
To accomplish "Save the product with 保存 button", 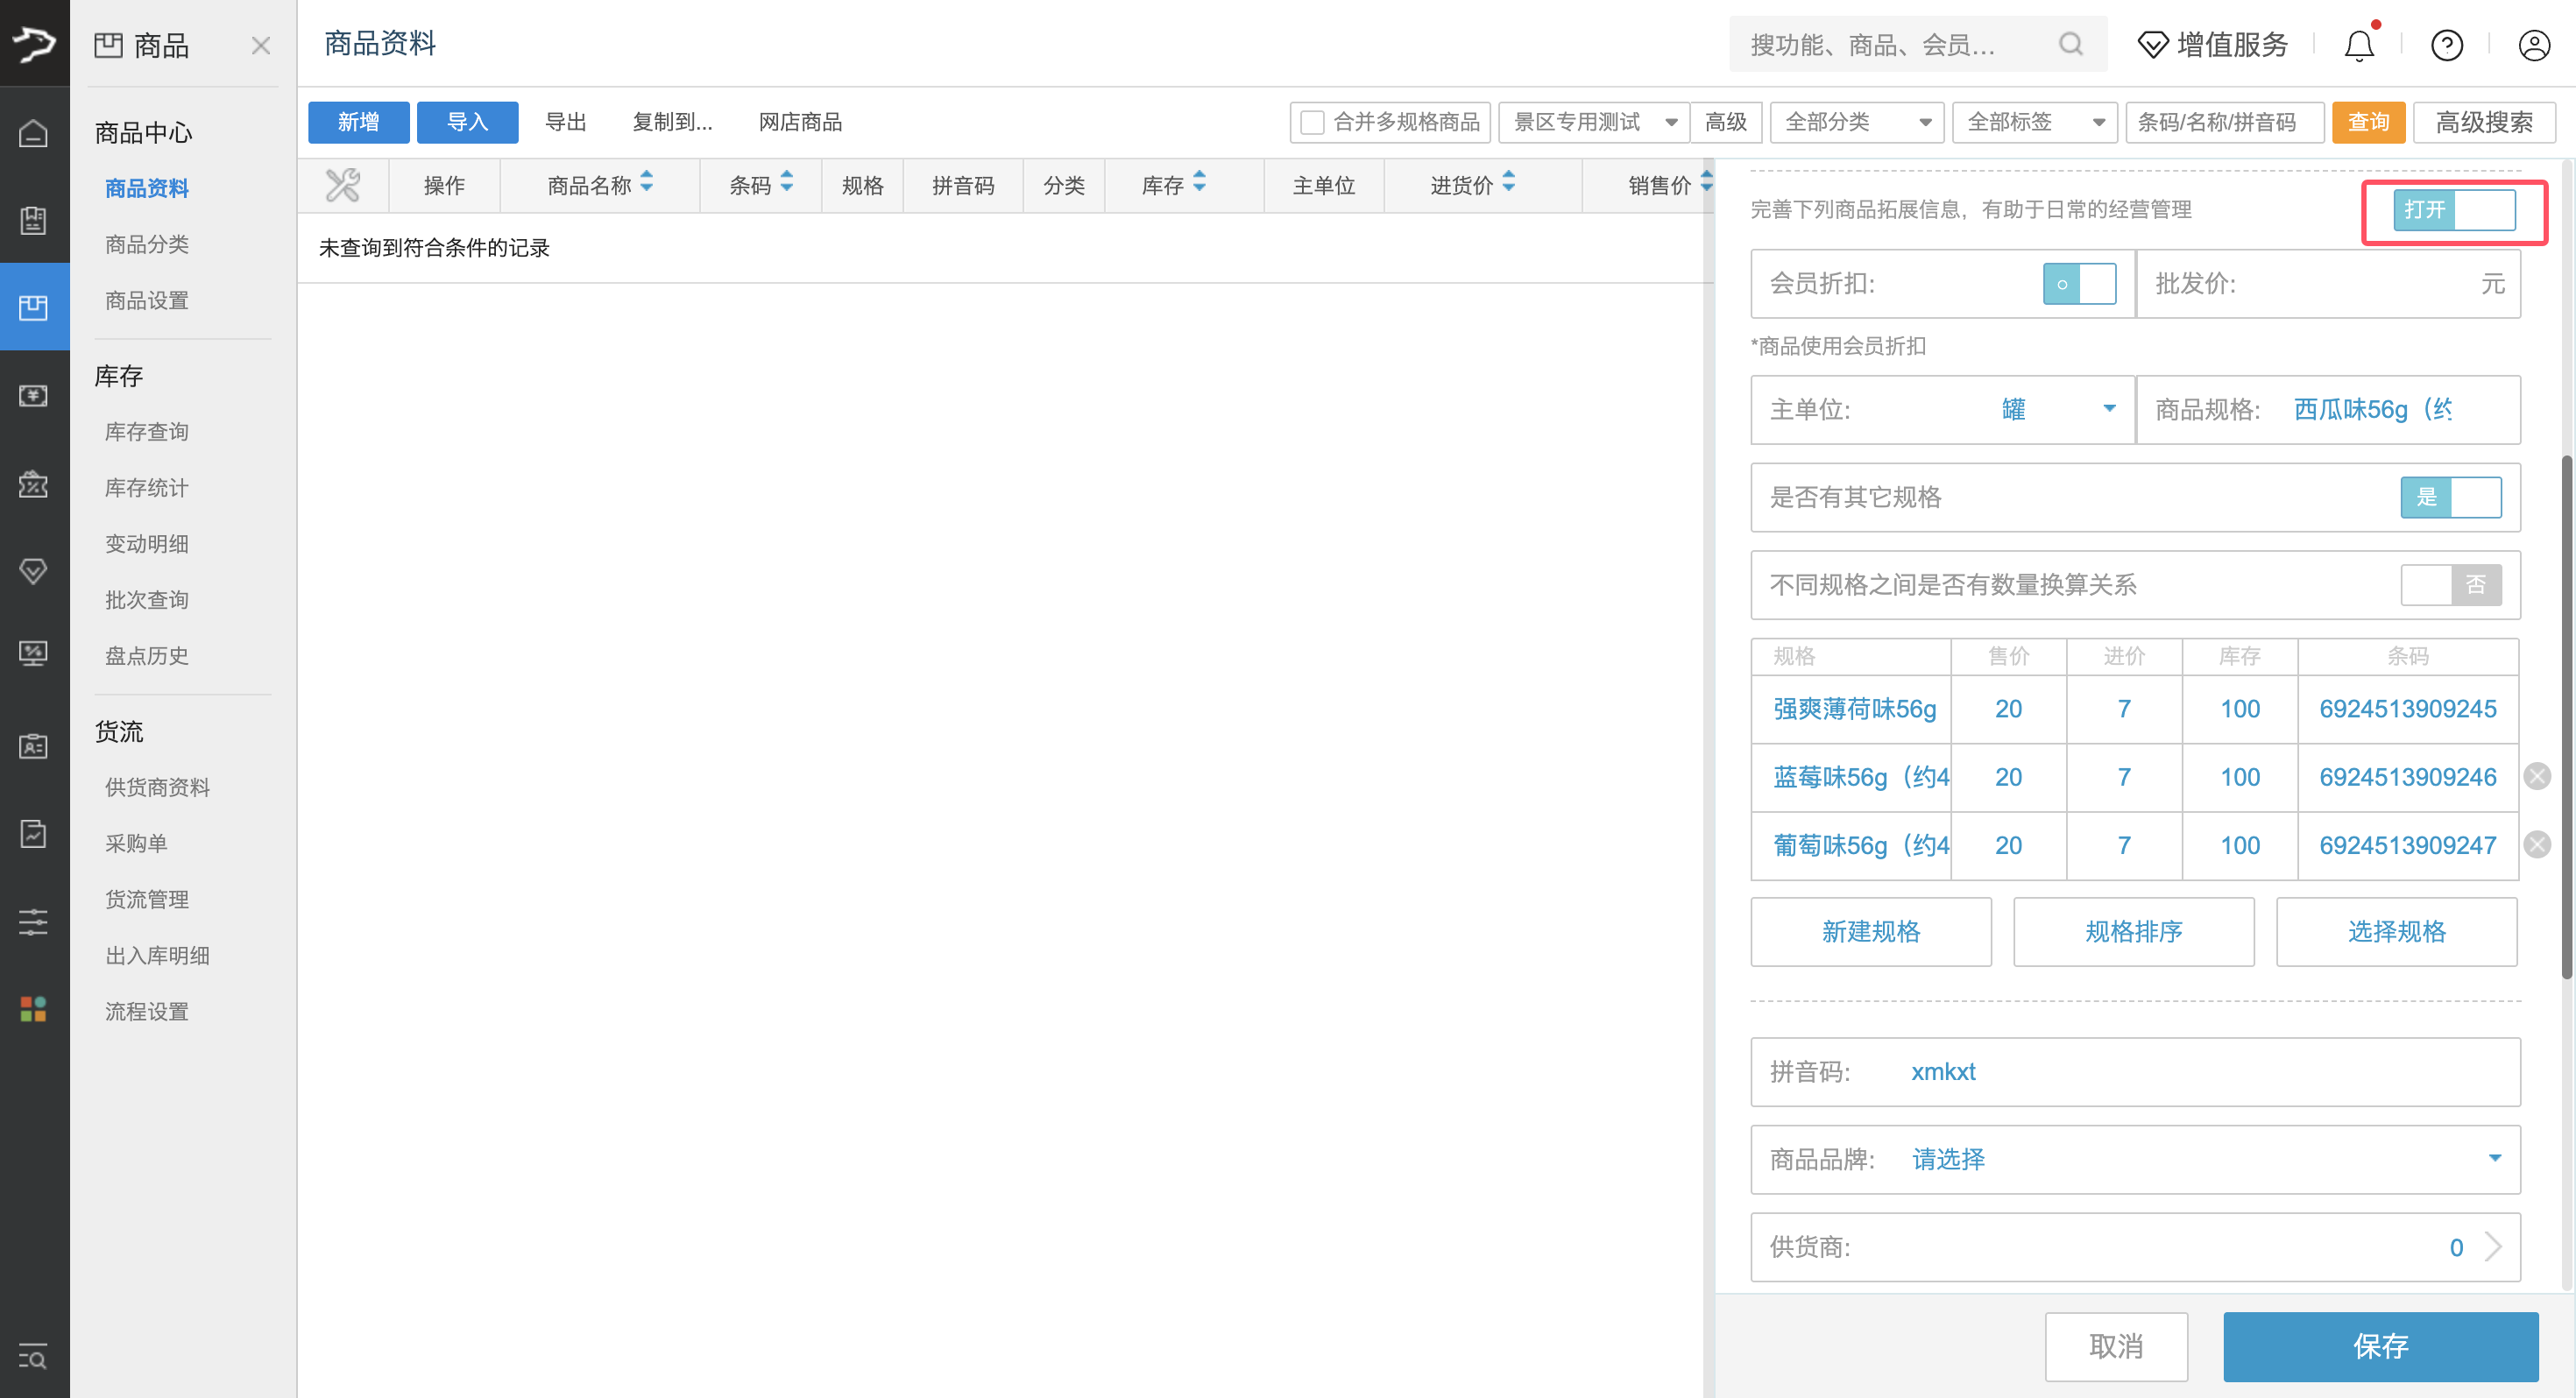I will click(x=2381, y=1347).
